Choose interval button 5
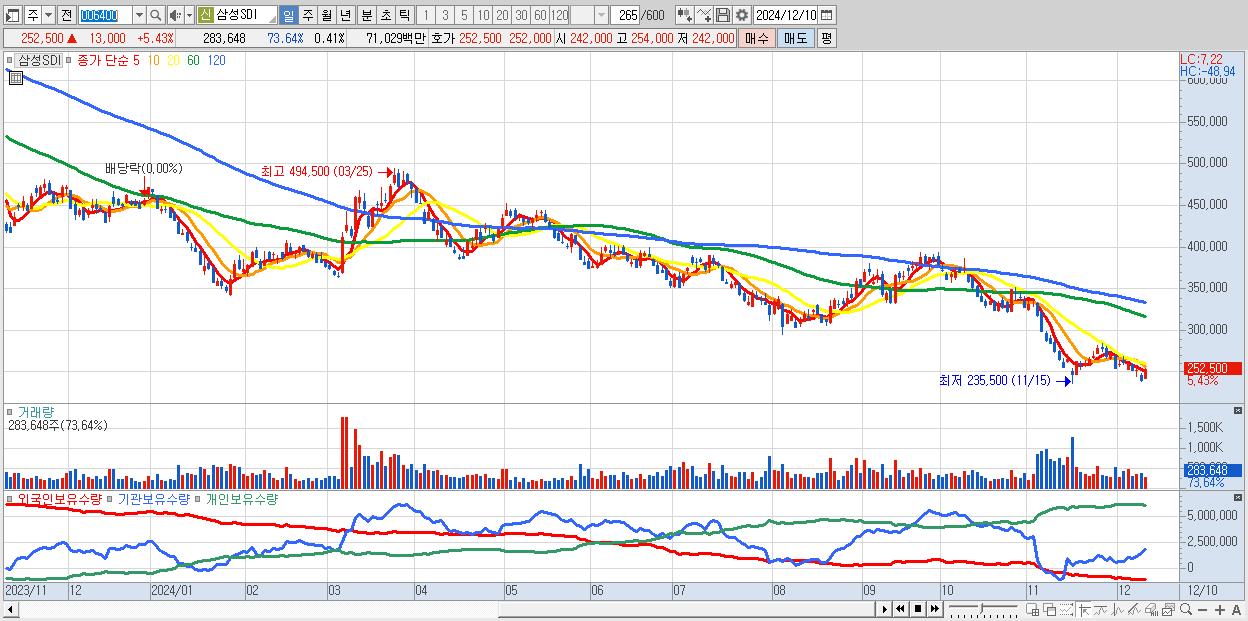This screenshot has height=621, width=1248. pyautogui.click(x=464, y=15)
